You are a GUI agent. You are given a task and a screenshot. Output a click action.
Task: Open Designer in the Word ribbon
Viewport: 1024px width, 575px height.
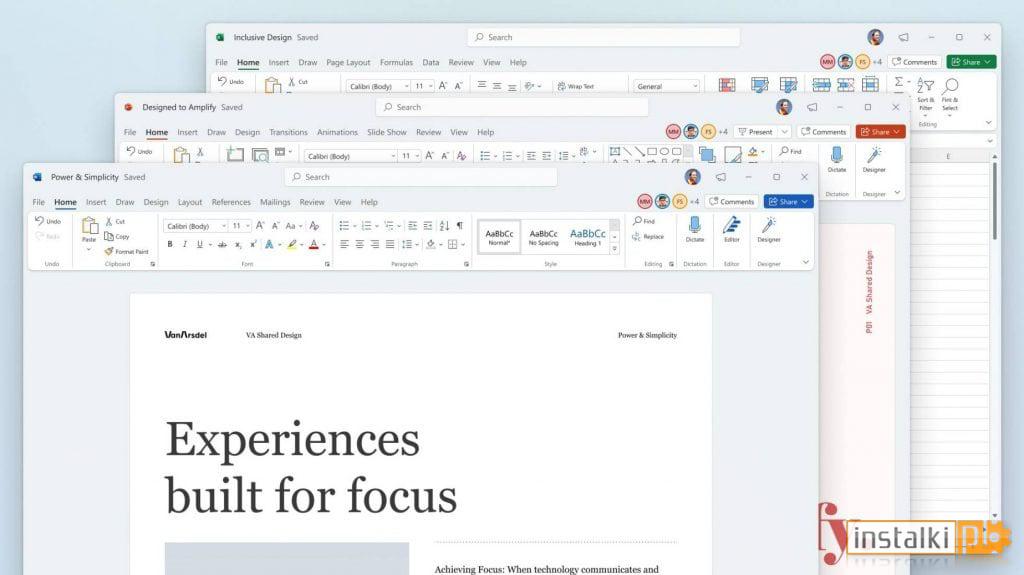pyautogui.click(x=769, y=230)
